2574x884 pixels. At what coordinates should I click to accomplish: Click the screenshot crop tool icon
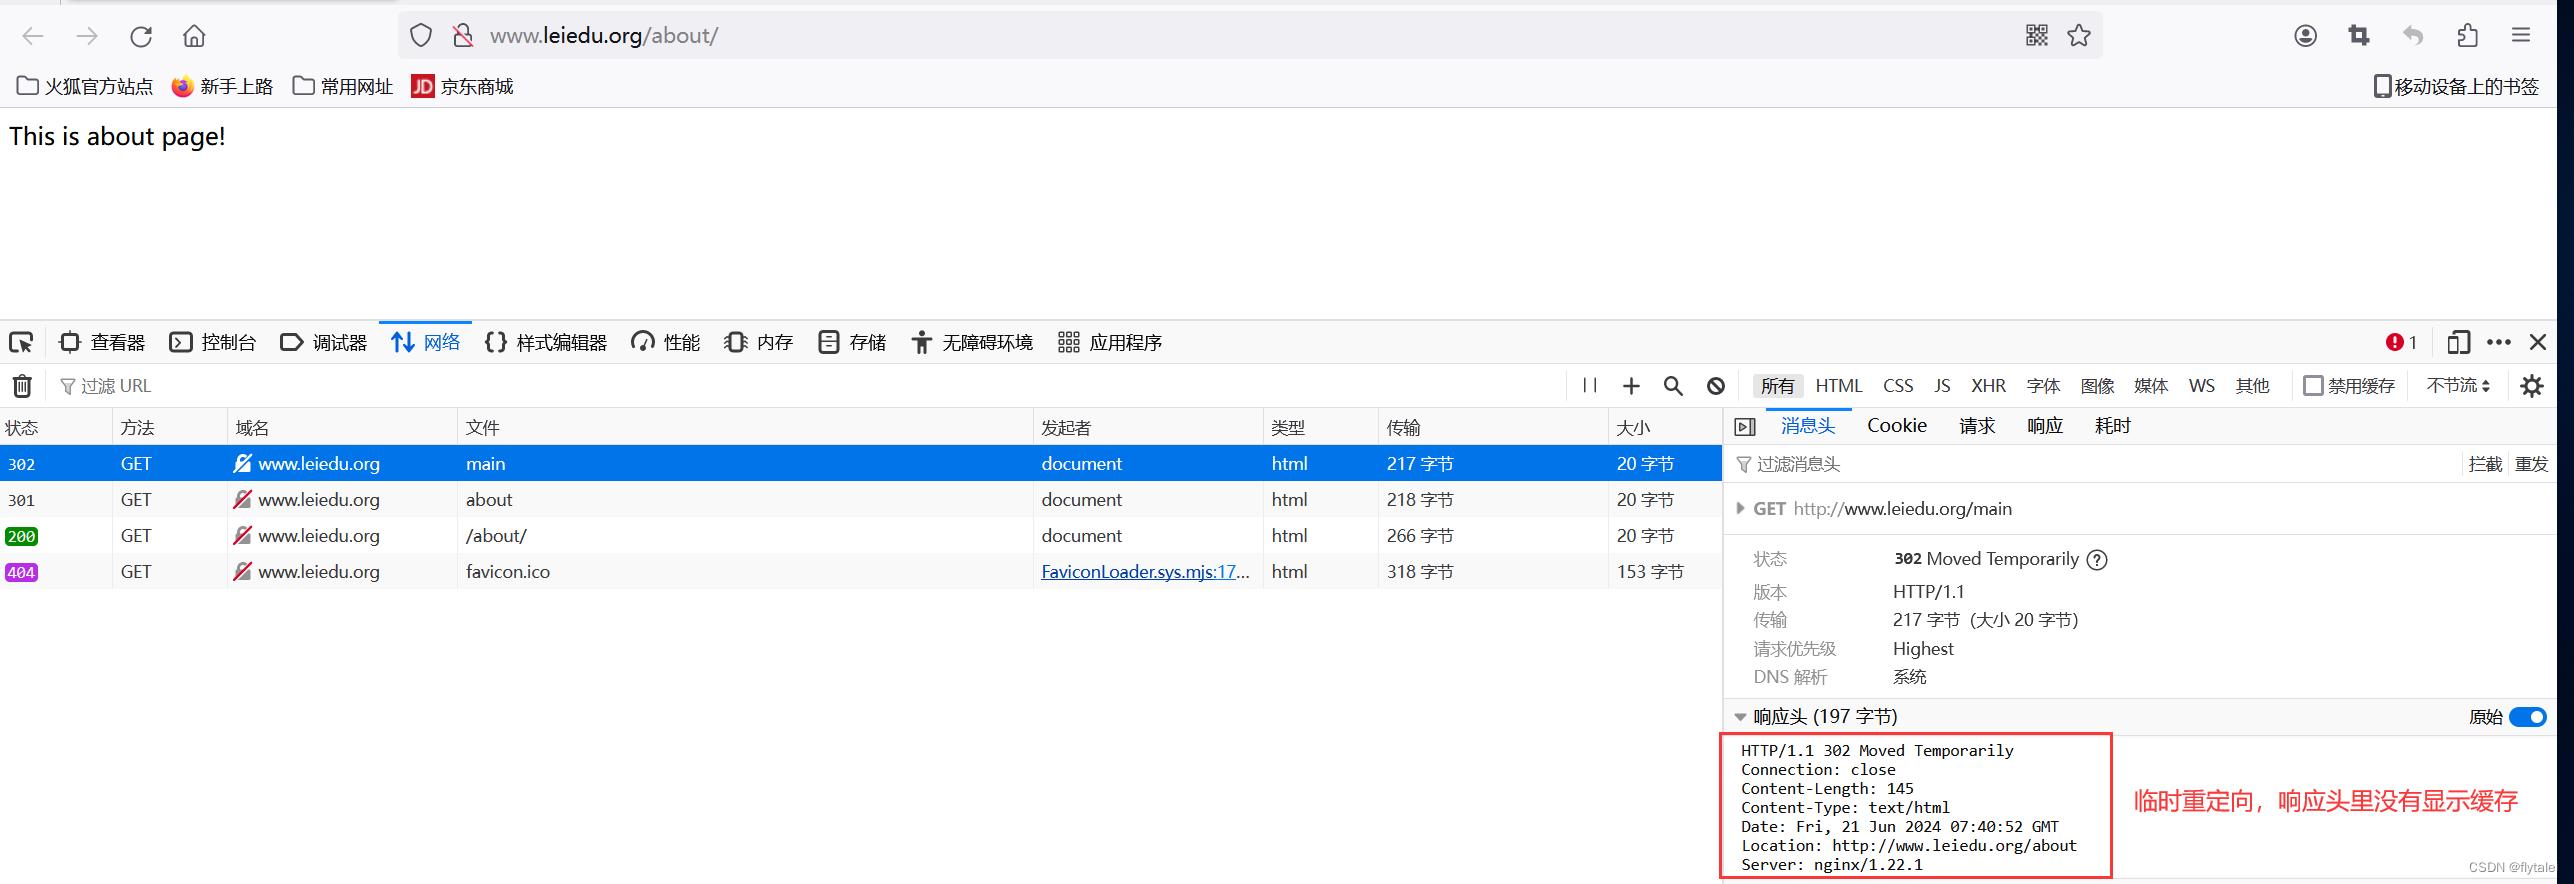(2359, 36)
